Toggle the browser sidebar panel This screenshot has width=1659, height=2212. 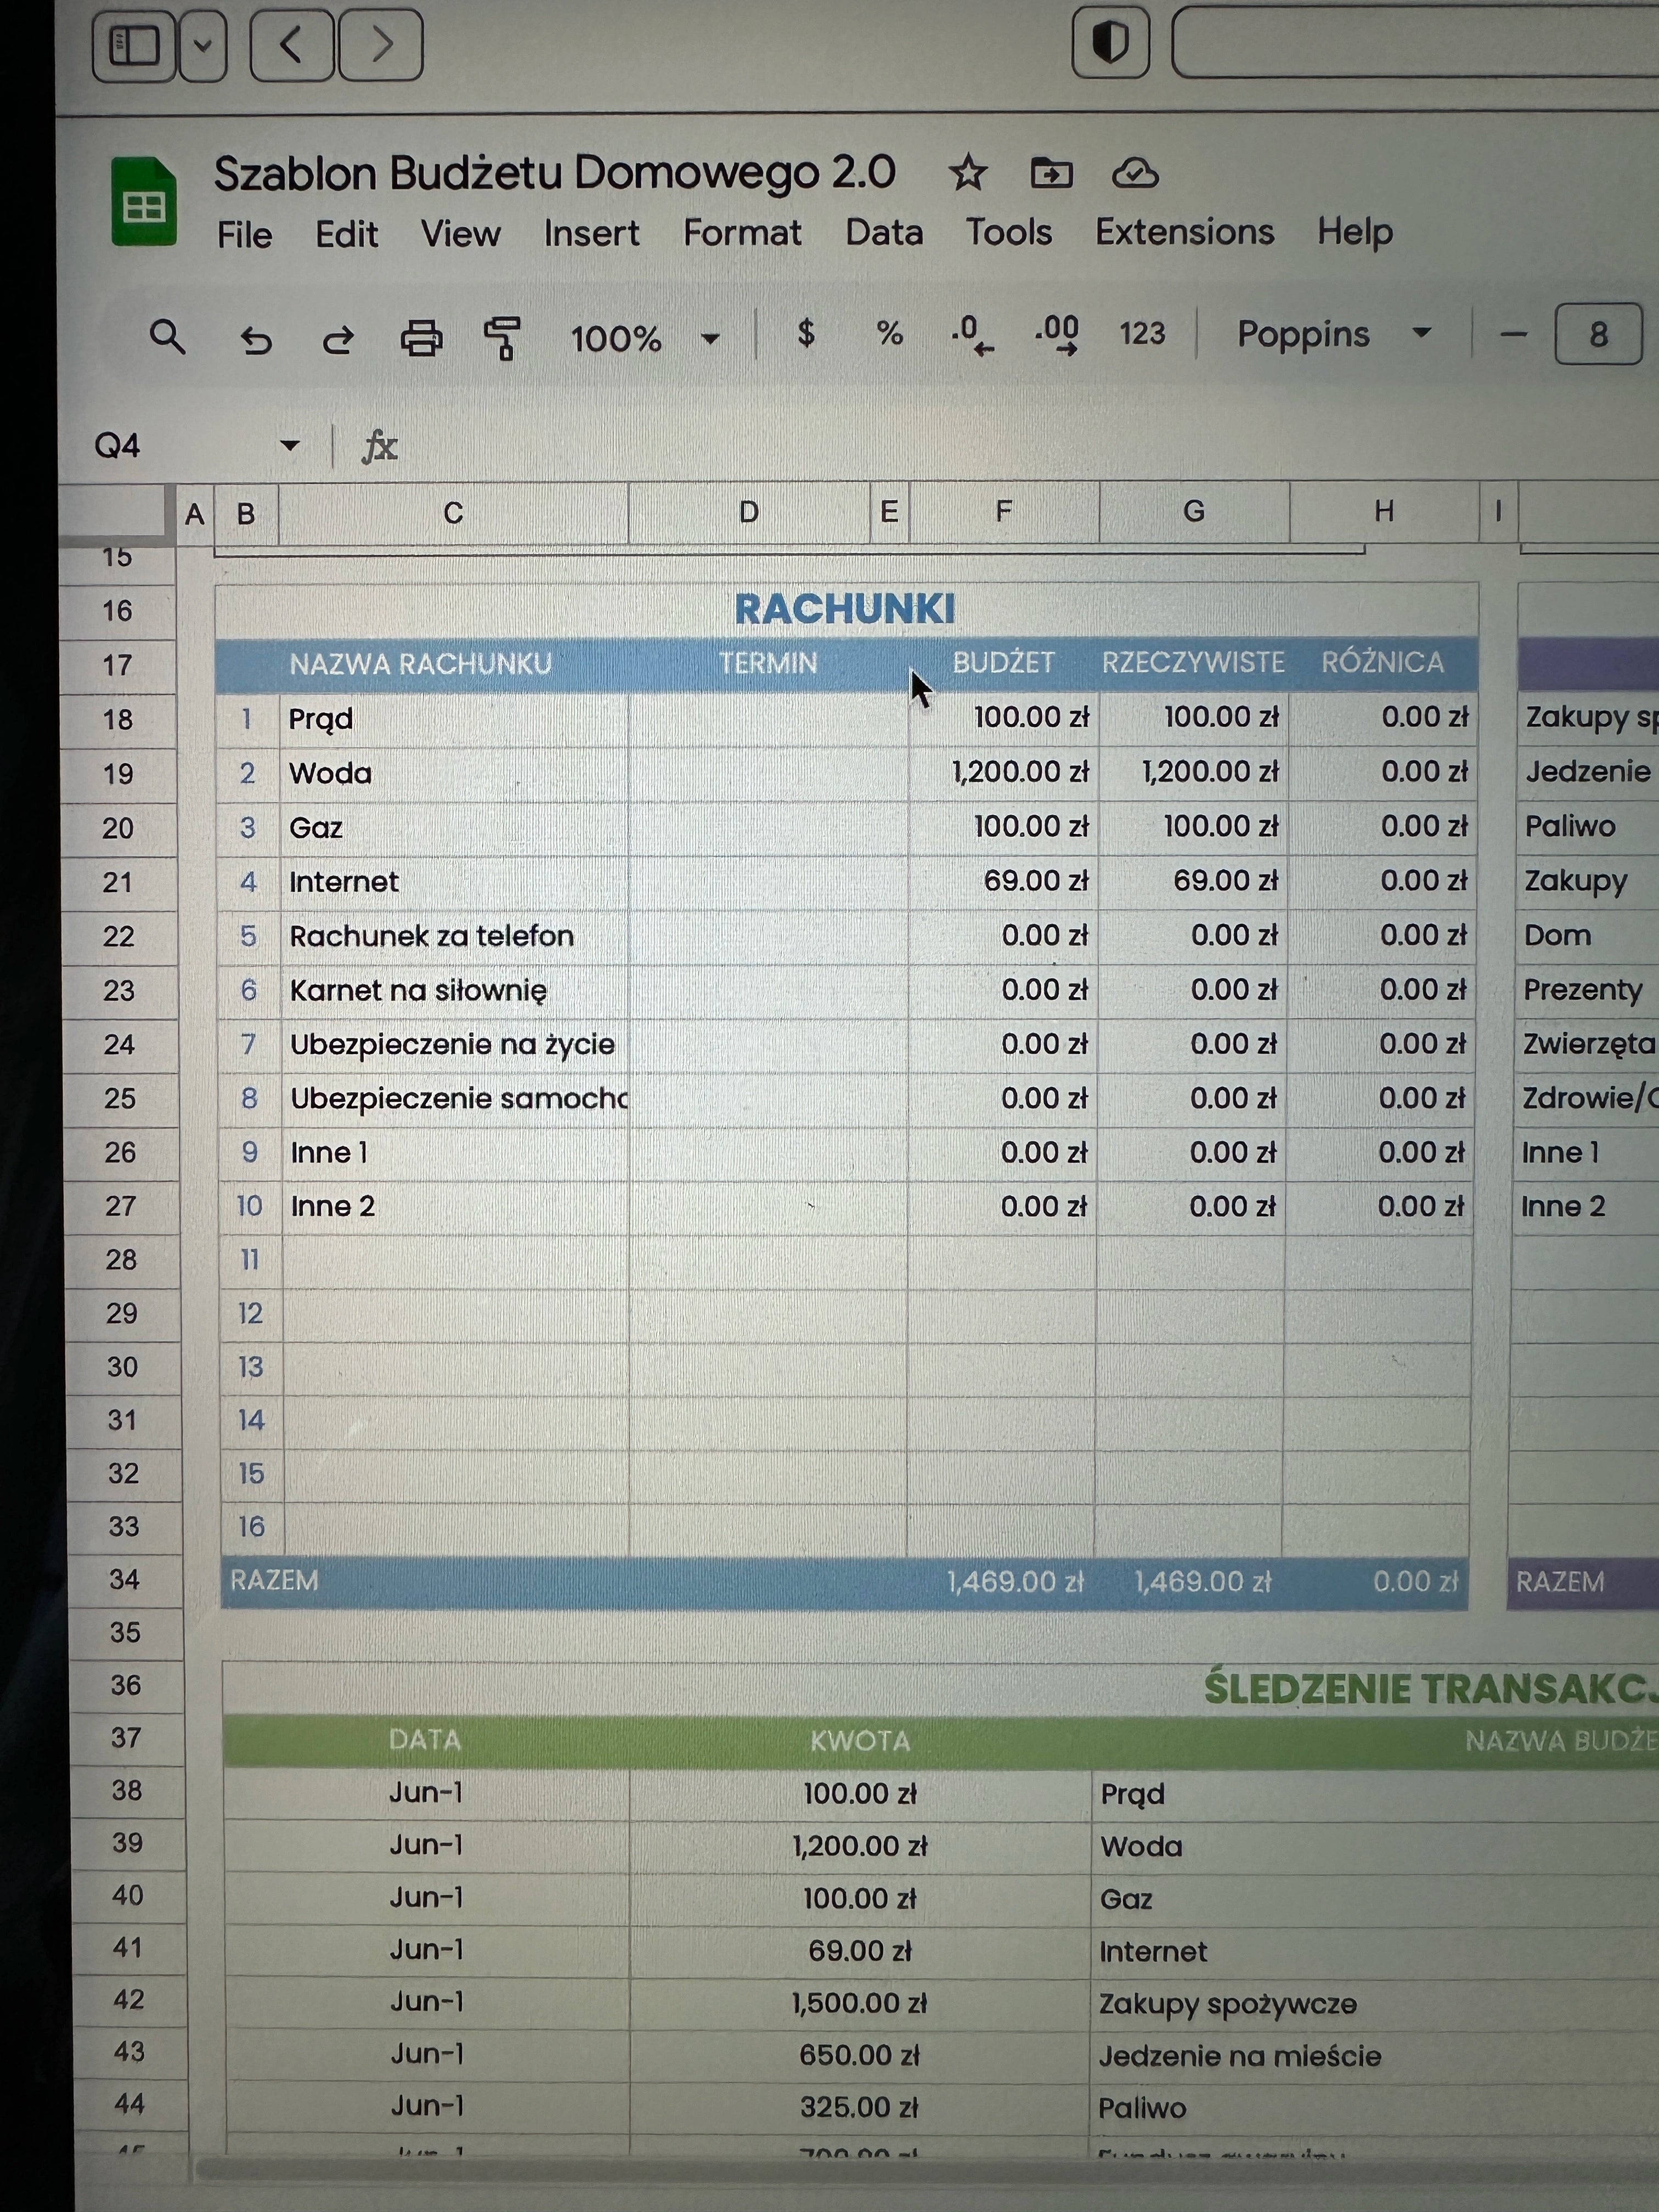(x=134, y=45)
